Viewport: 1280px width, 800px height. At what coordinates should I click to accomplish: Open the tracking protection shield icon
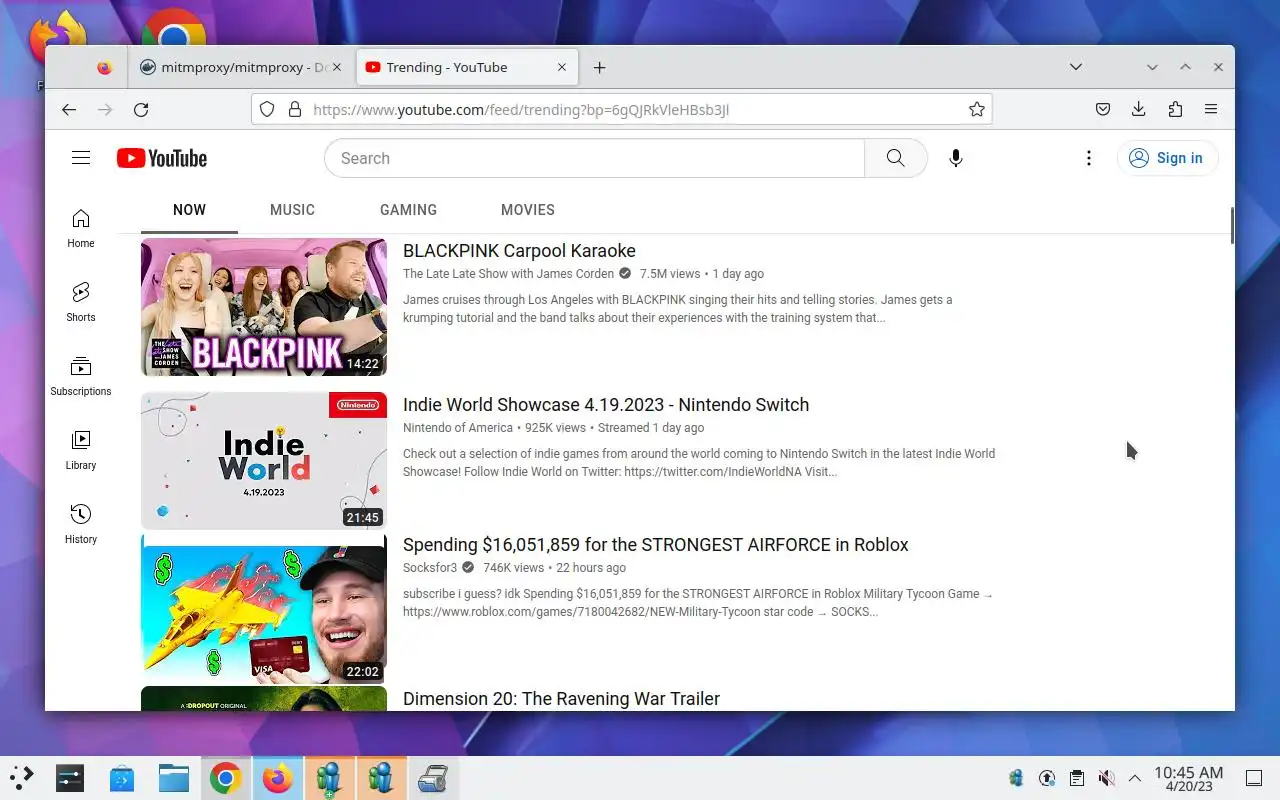[x=267, y=110]
